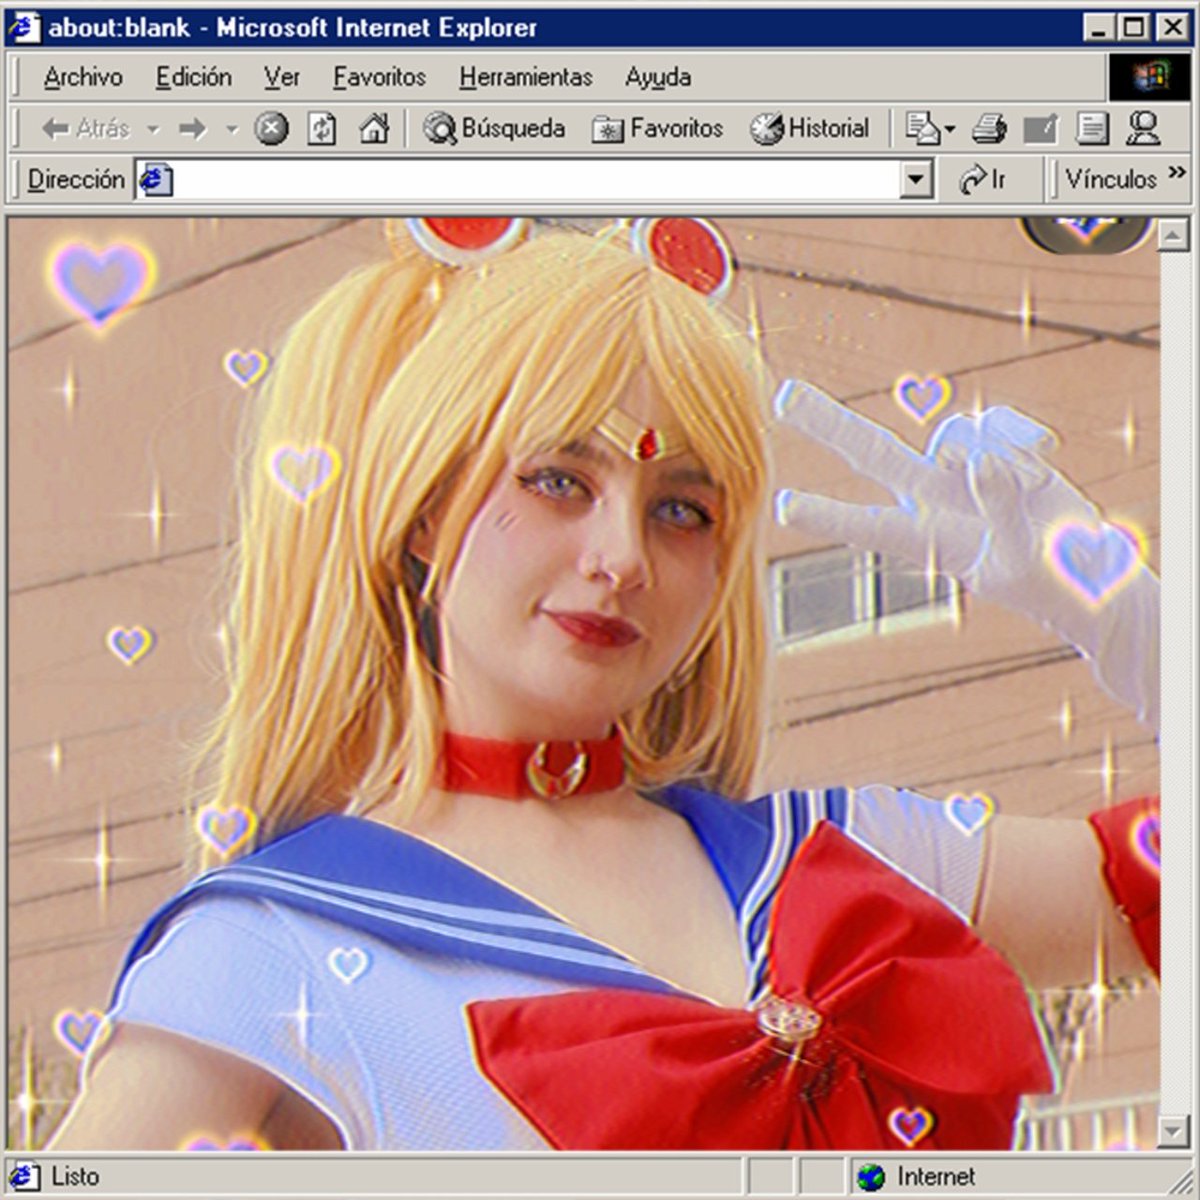Click the Ir go button
Image resolution: width=1200 pixels, height=1200 pixels.
[983, 180]
